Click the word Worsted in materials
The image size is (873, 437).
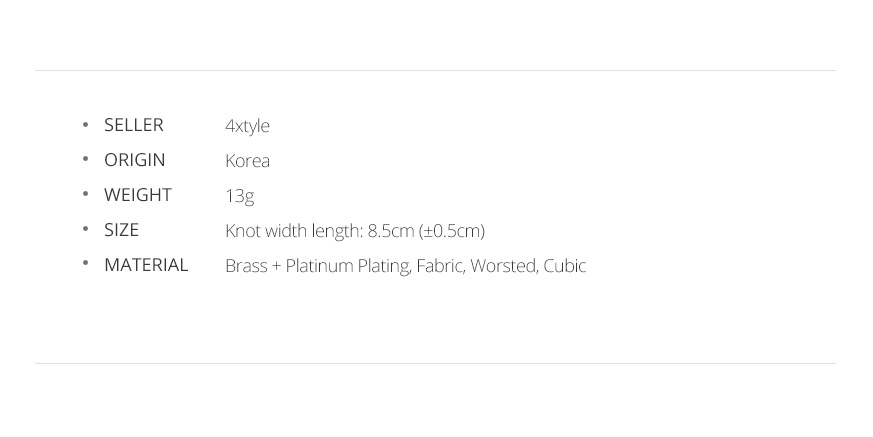click(504, 266)
